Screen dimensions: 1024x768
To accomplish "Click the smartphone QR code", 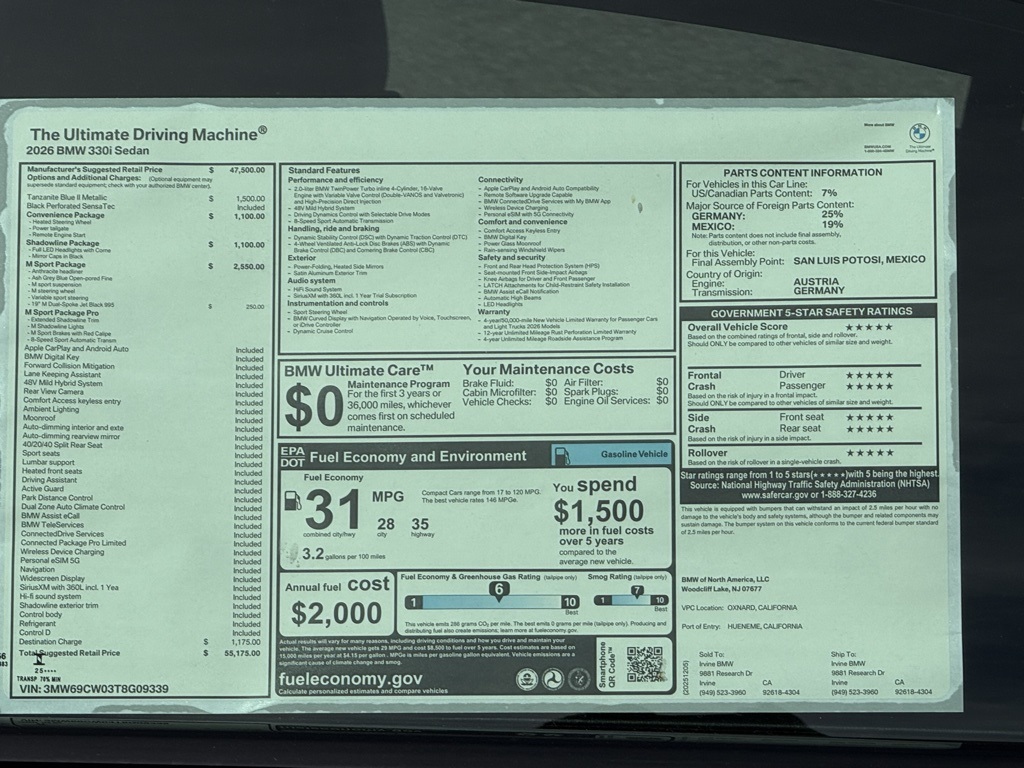I will pyautogui.click(x=645, y=665).
